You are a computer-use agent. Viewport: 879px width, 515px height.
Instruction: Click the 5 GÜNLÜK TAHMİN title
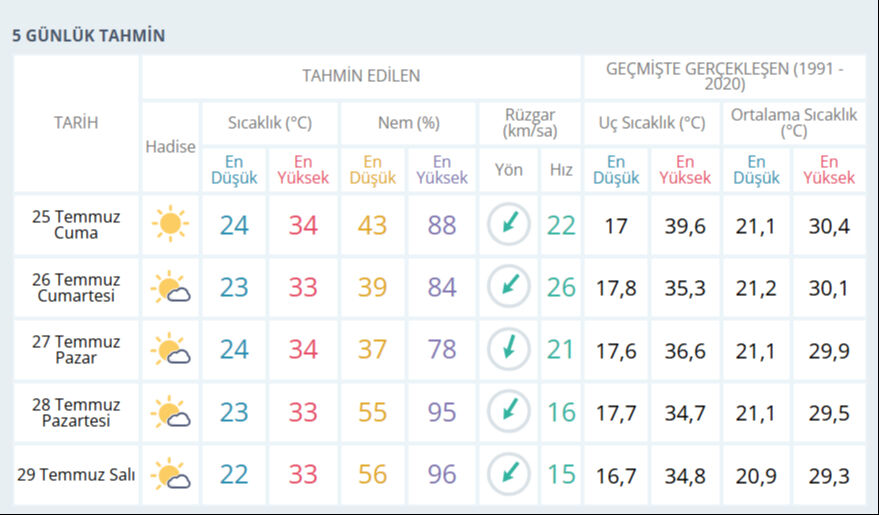(x=88, y=36)
